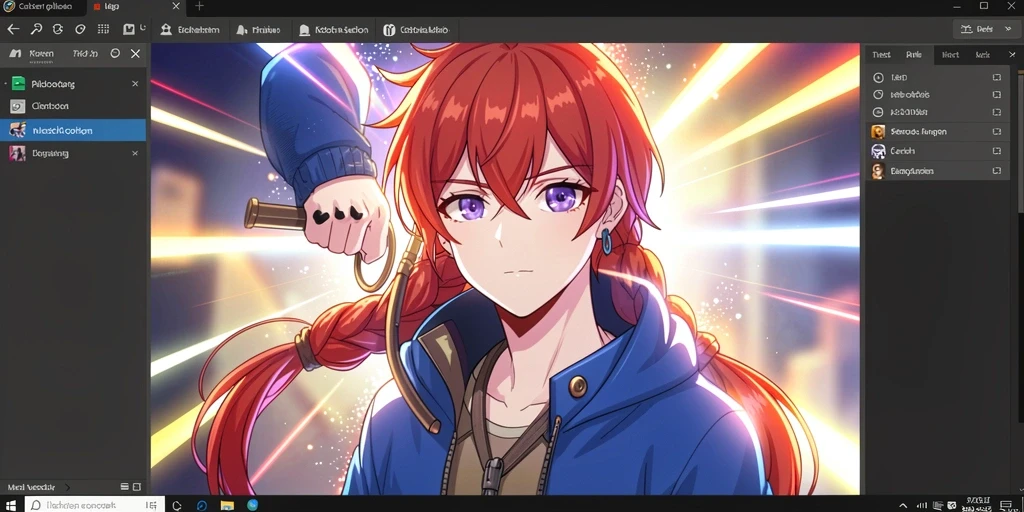This screenshot has height=512, width=1024.
Task: Select the magnifier search tool icon
Action: (x=36, y=29)
